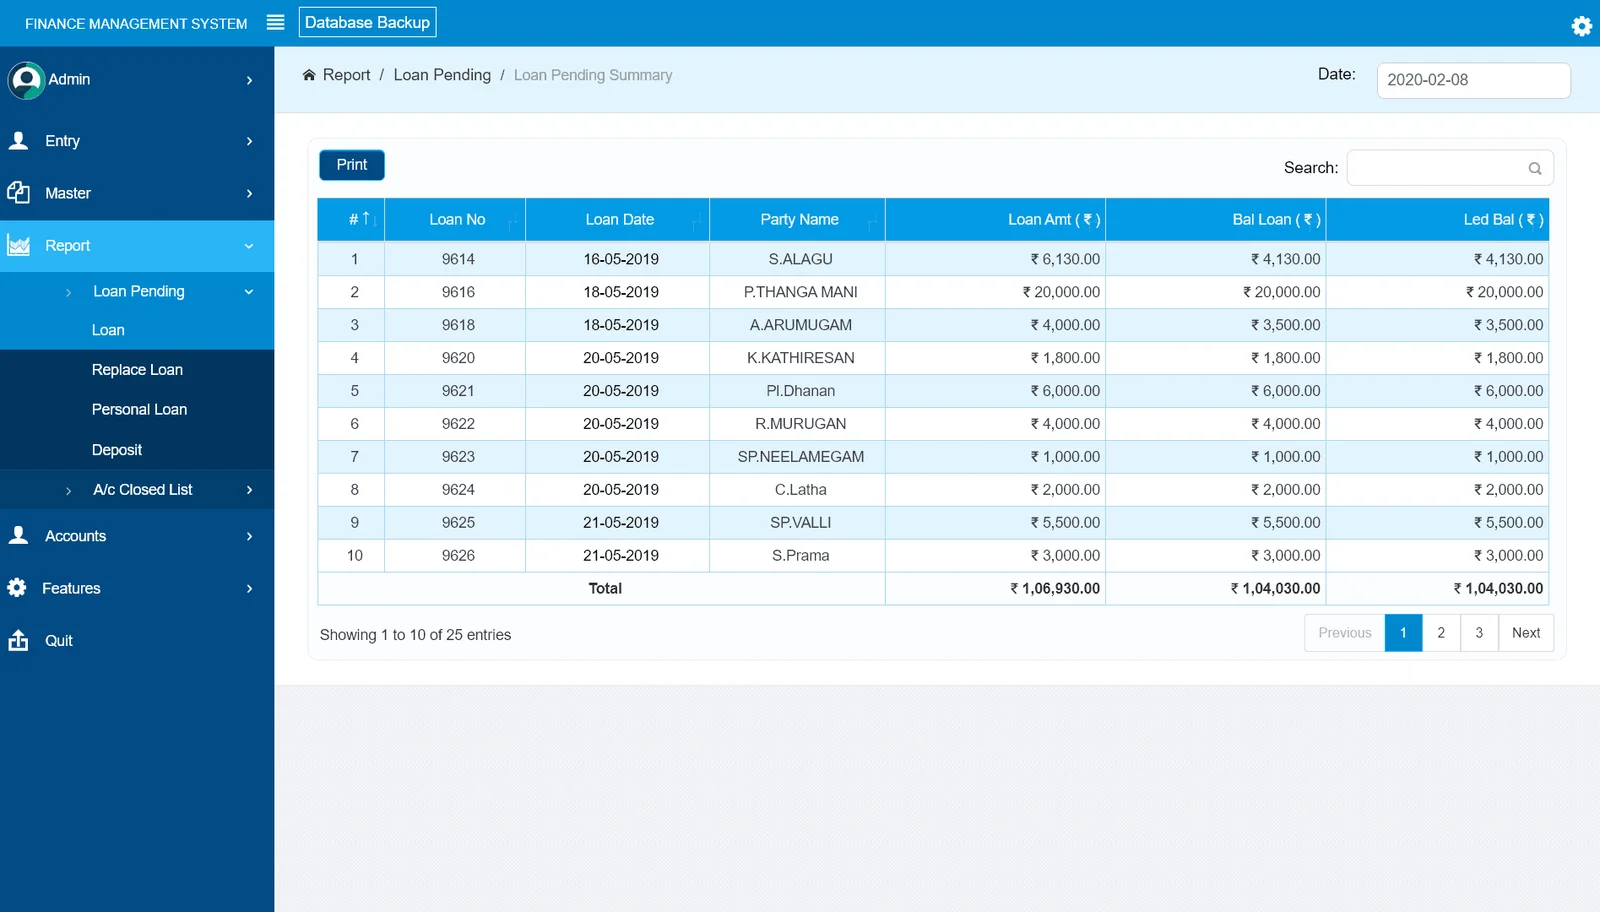Click party name K.KATHIRESAN
This screenshot has height=912, width=1600.
[800, 358]
